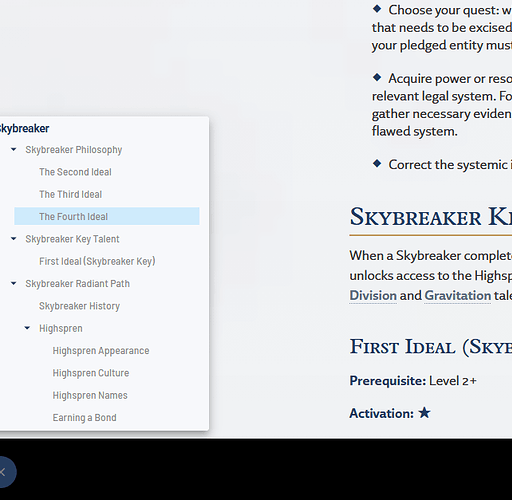Click the round back arrow button
The width and height of the screenshot is (512, 500).
point(4,472)
